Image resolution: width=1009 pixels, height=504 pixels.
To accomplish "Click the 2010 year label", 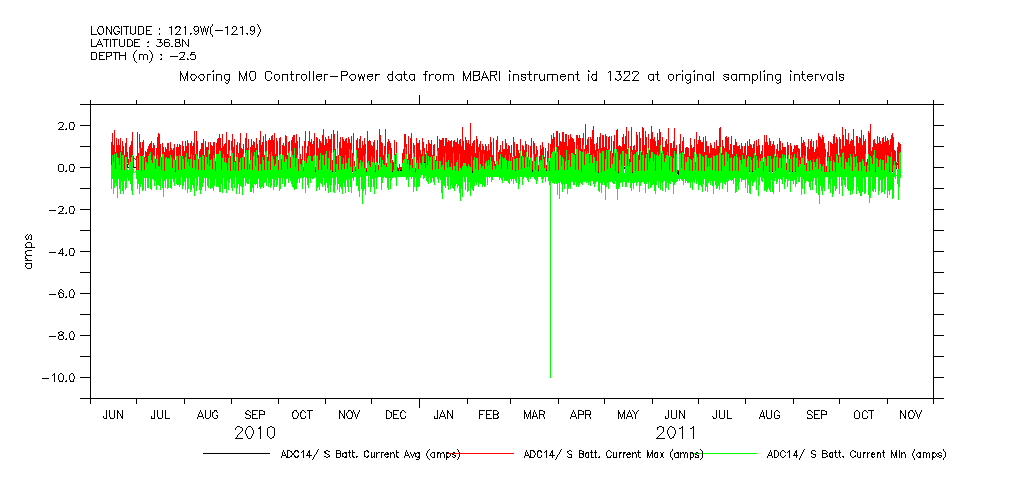I will [x=256, y=433].
